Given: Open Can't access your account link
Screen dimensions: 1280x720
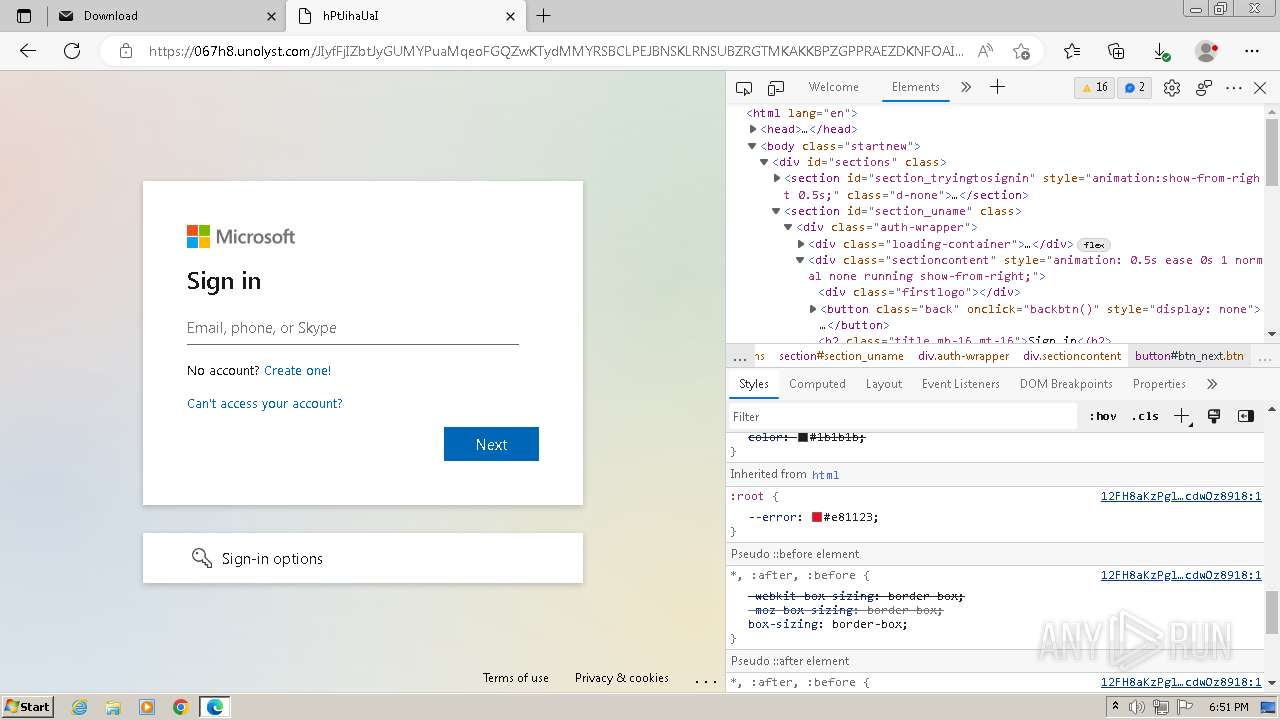Looking at the screenshot, I should [x=264, y=403].
